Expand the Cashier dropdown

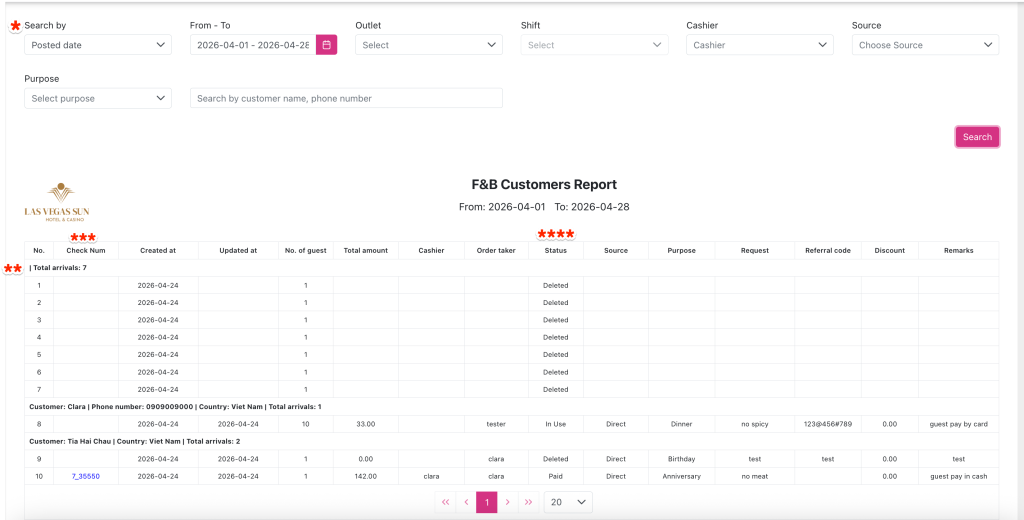760,45
